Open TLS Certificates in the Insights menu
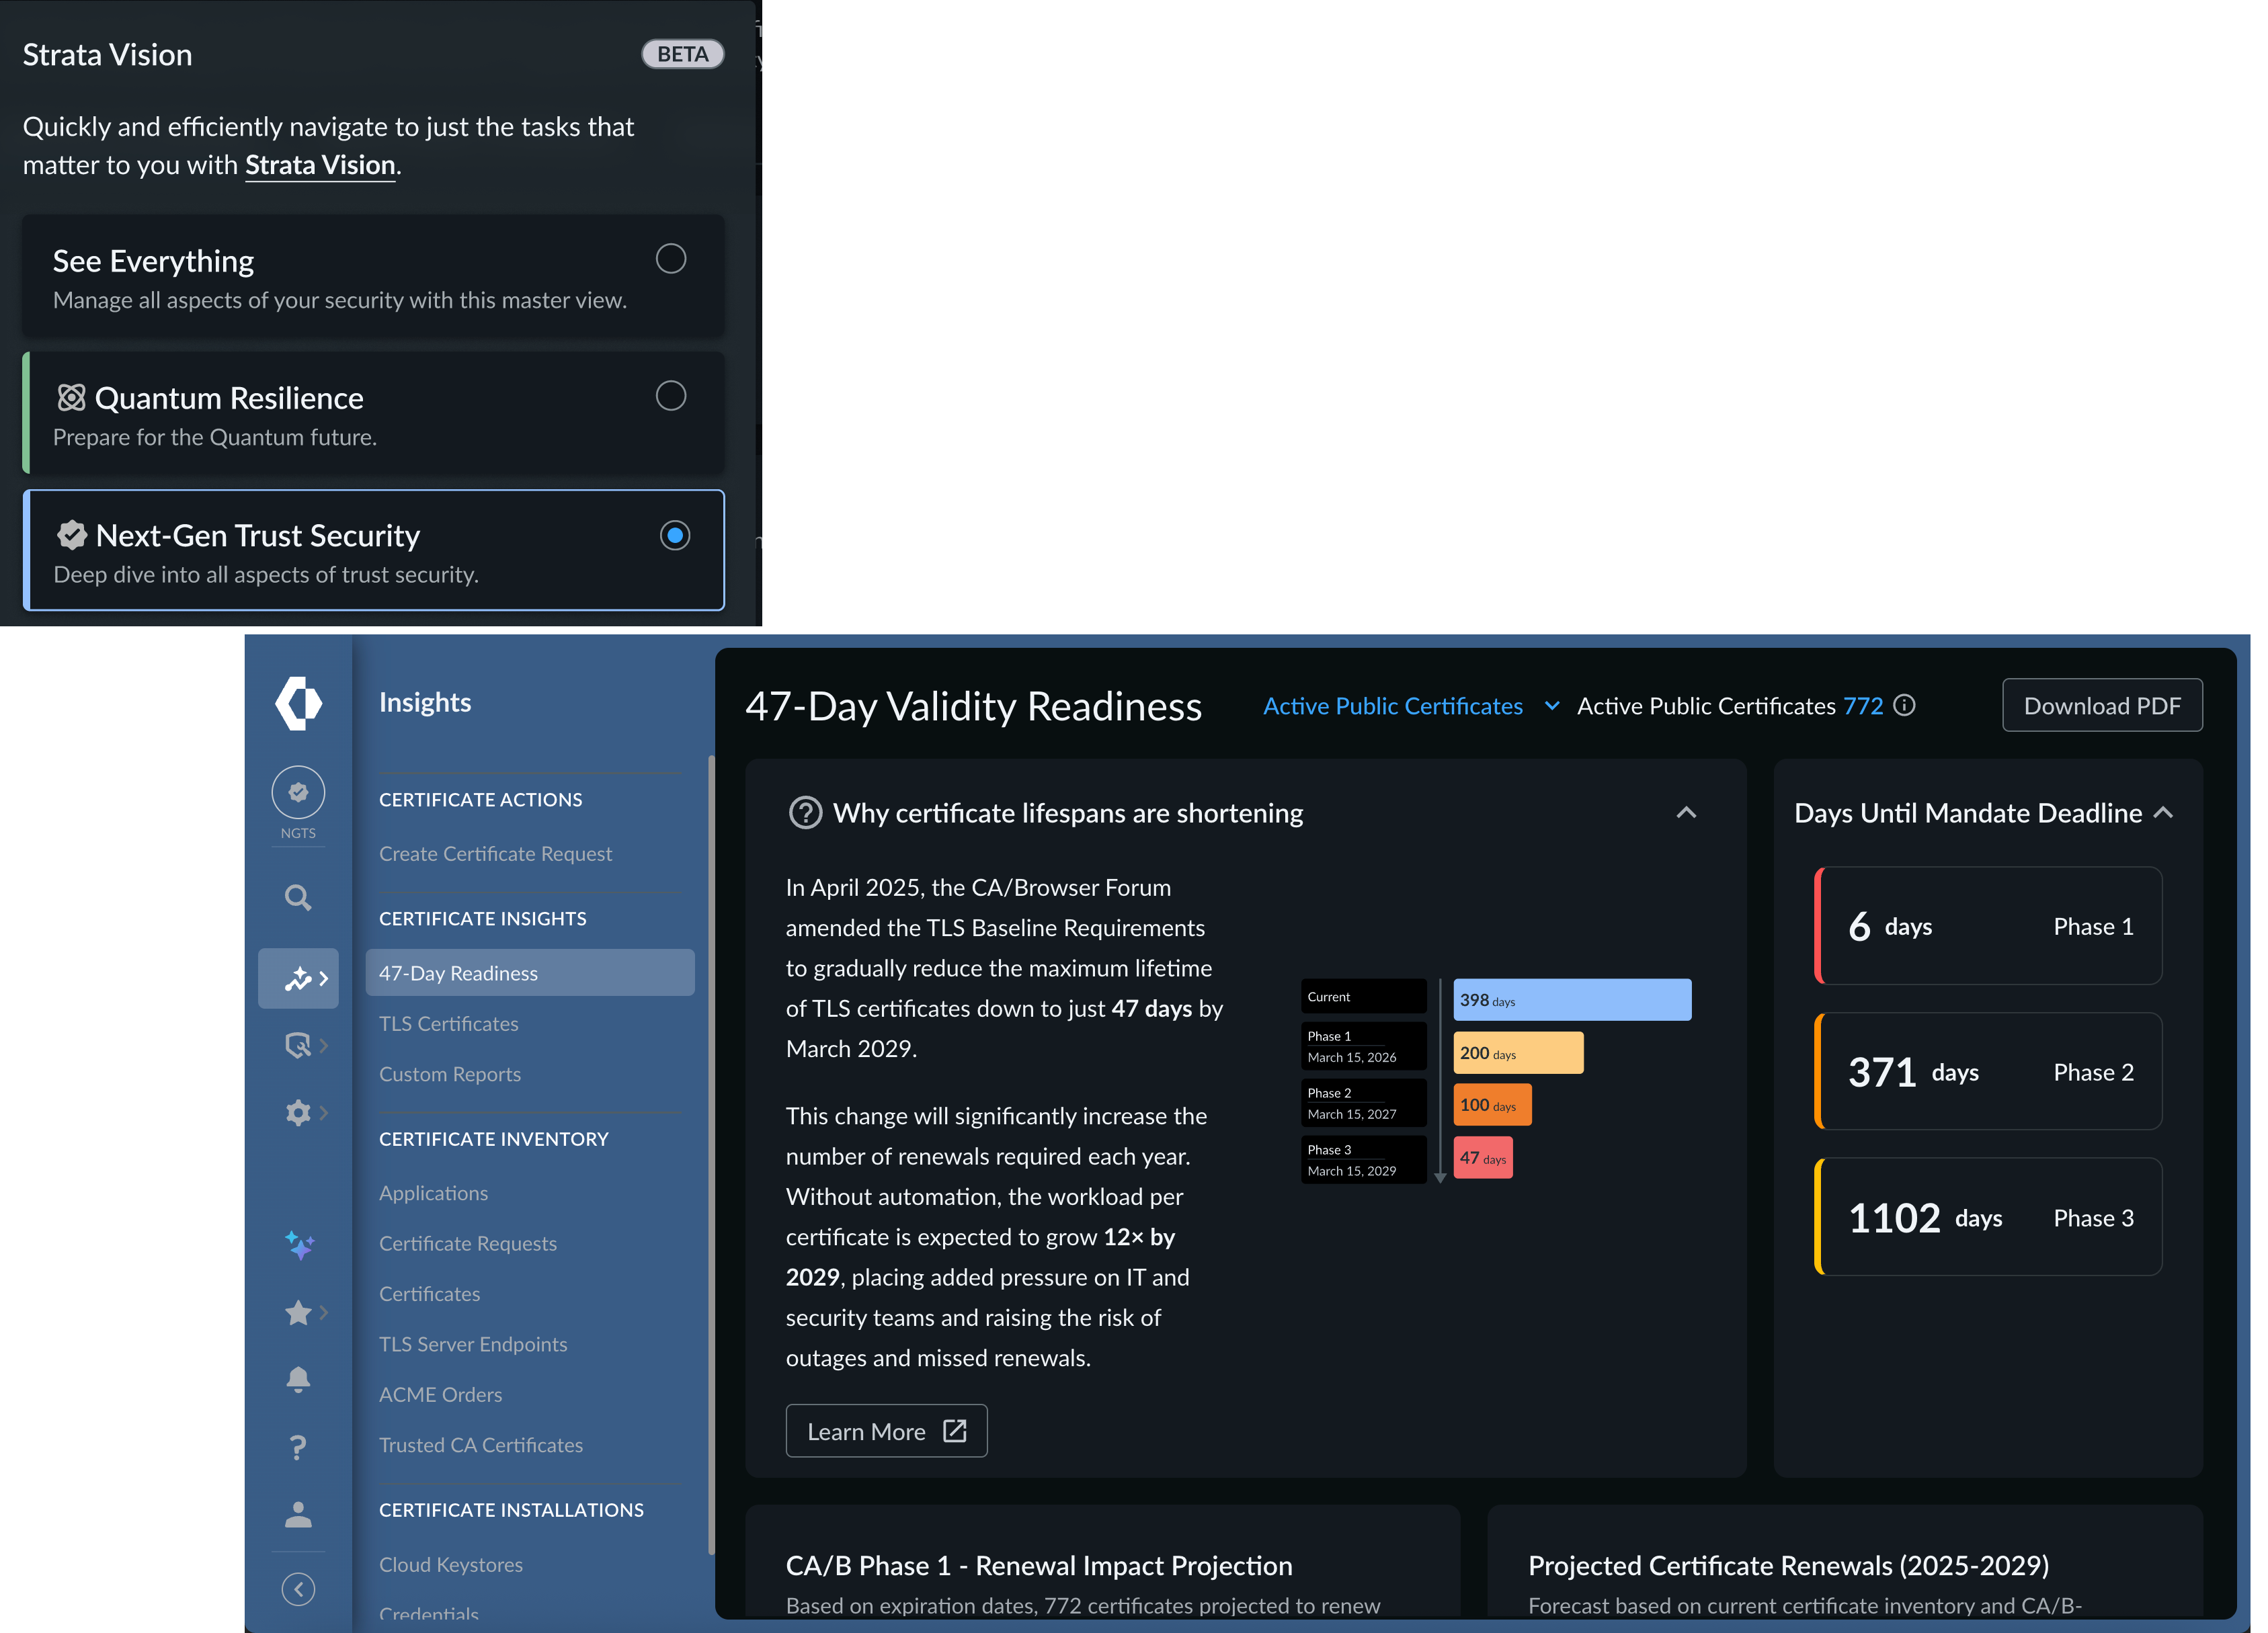Screen dimensions: 2268x1633 click(448, 1023)
